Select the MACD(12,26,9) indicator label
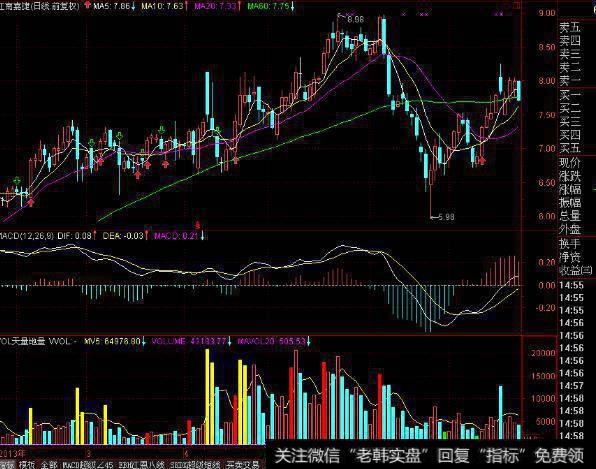This screenshot has height=469, width=596. 27,236
